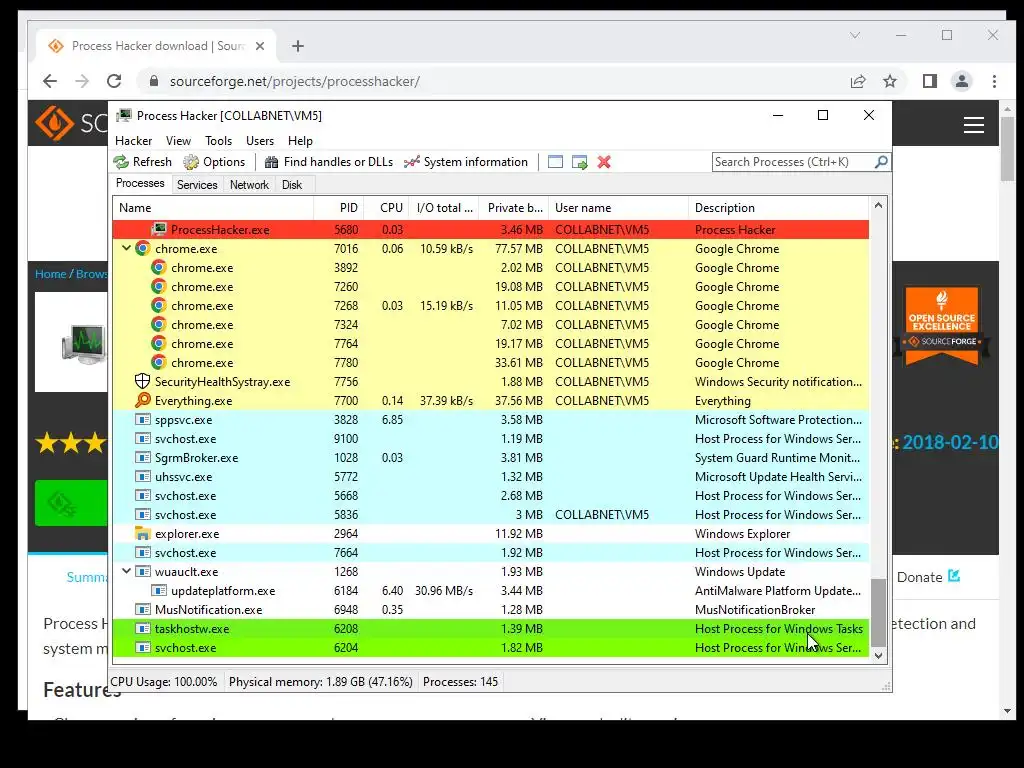
Task: Collapse the chrome.exe process tree
Action: coord(127,248)
